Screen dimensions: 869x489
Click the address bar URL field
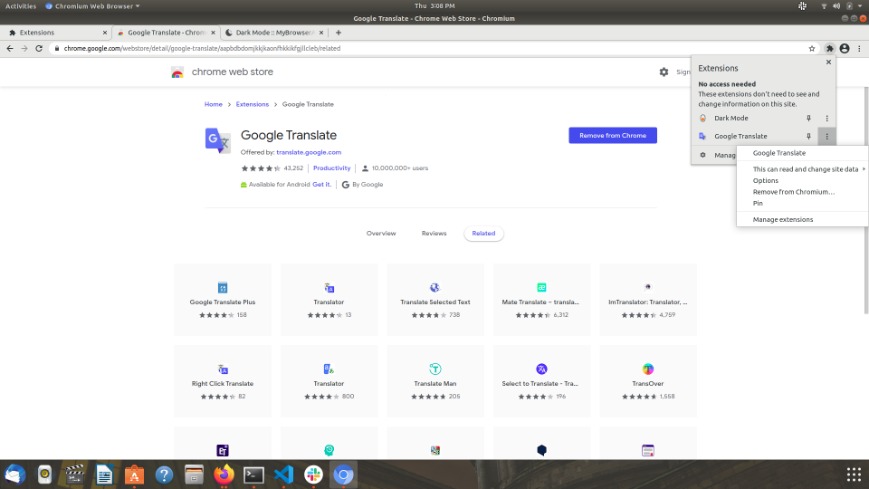(432, 48)
